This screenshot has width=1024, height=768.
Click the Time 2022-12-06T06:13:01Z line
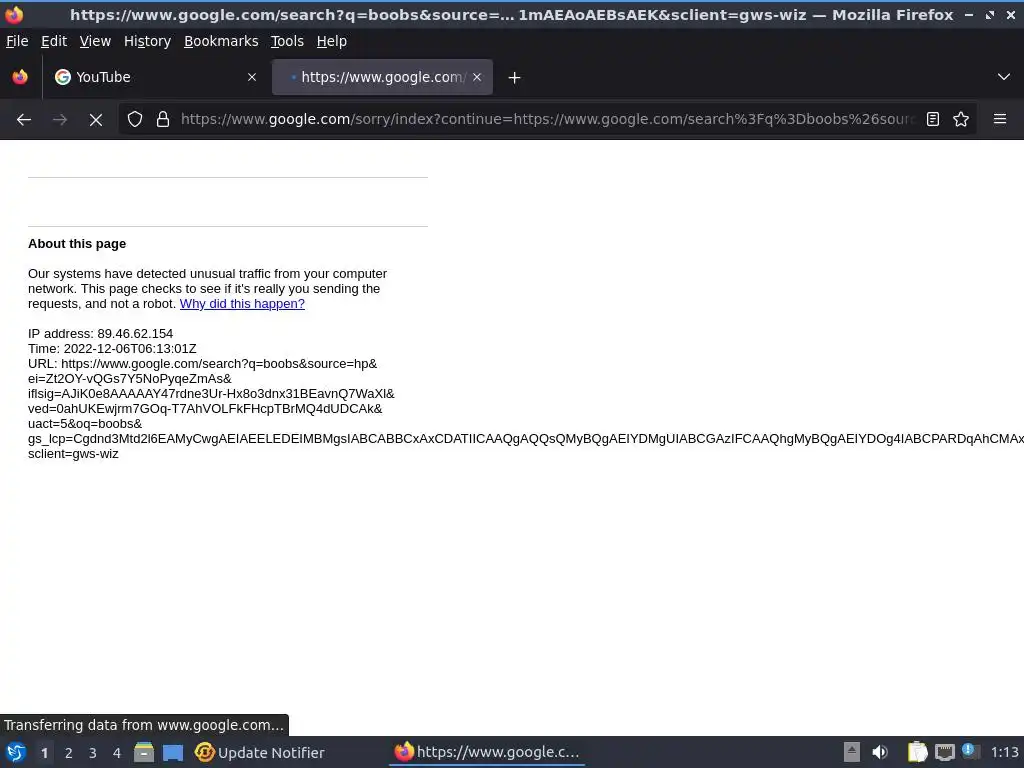(x=112, y=349)
